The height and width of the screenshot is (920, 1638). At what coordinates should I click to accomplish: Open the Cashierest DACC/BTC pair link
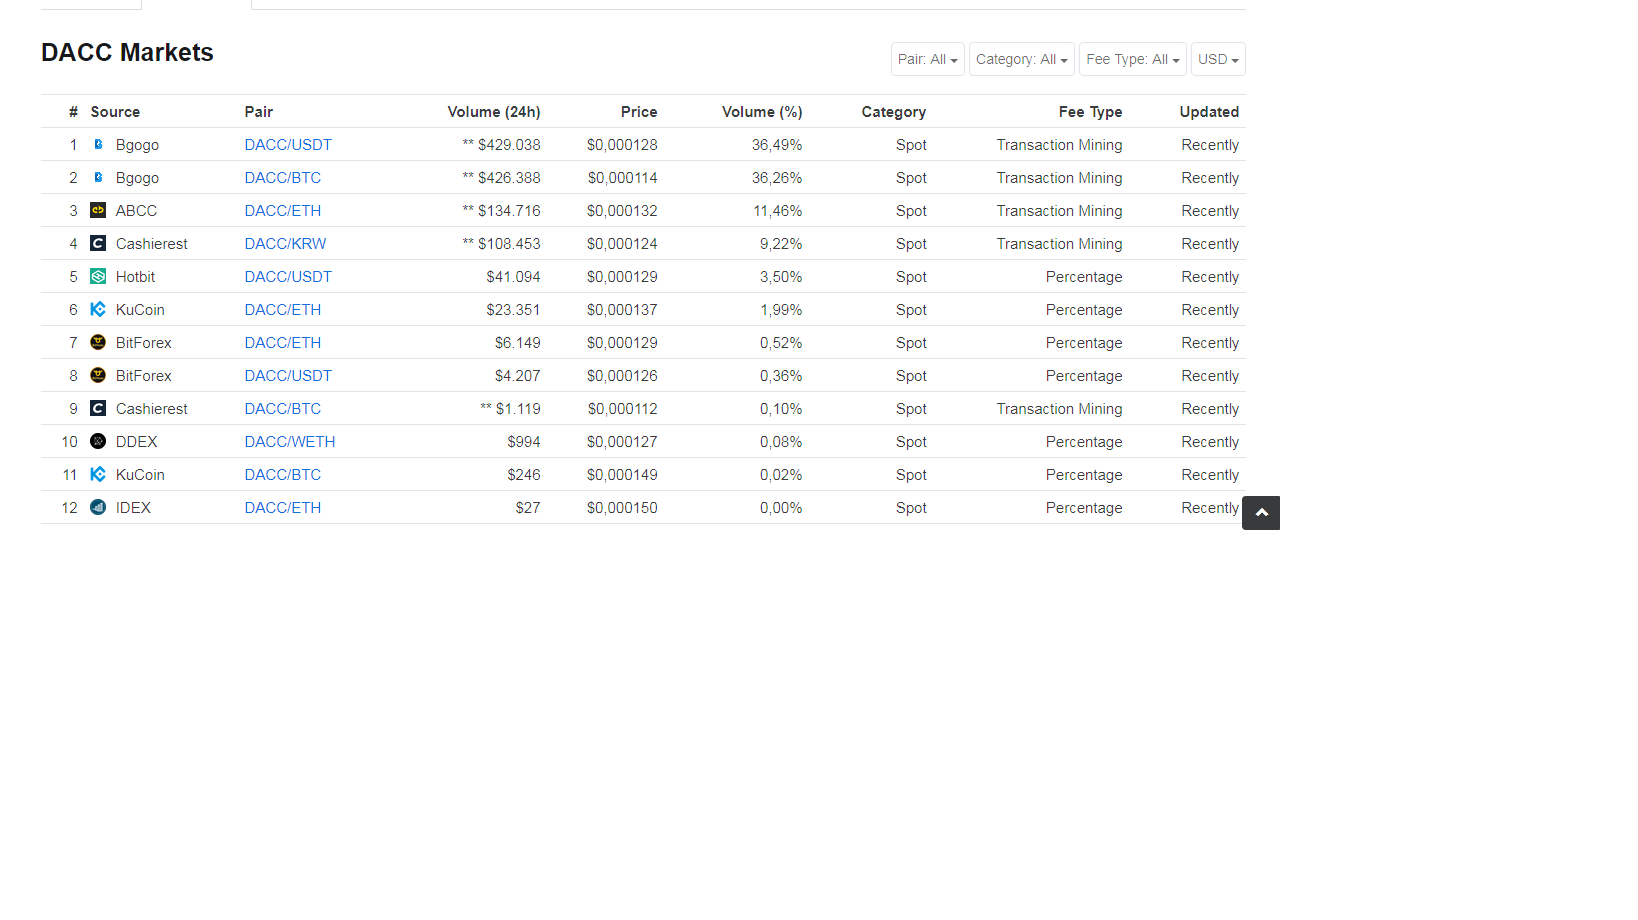[x=283, y=409]
